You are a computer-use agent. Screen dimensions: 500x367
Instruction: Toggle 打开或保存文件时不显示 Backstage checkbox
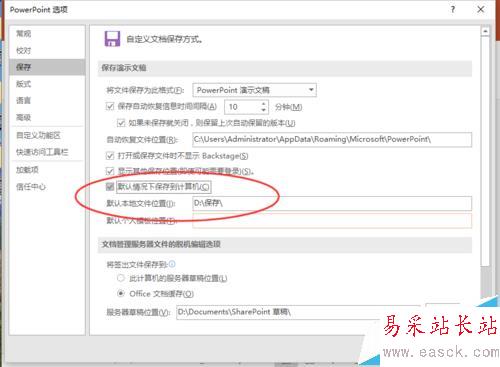[110, 155]
